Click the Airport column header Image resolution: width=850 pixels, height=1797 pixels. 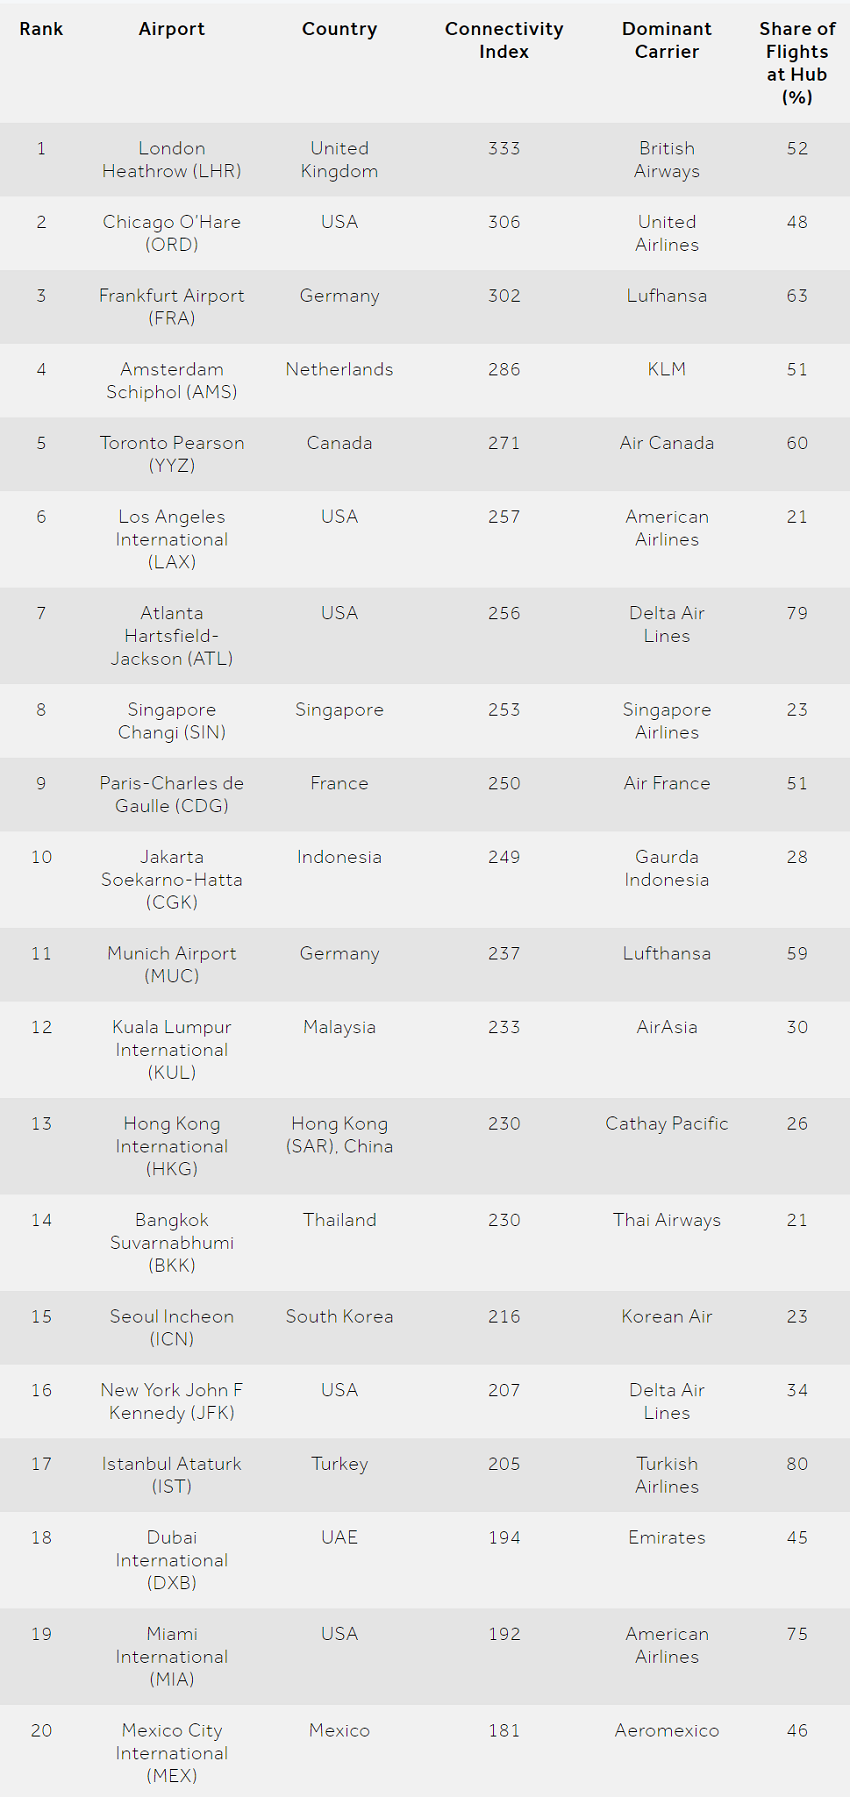click(x=172, y=29)
